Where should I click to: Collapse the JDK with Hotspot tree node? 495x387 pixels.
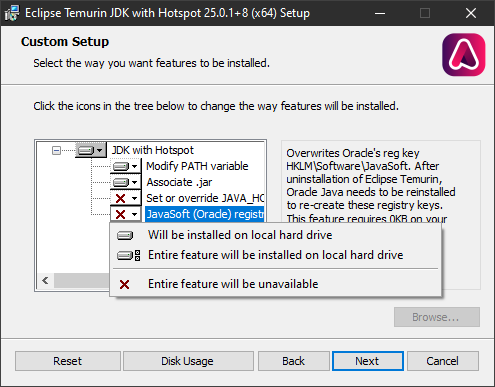(56, 150)
